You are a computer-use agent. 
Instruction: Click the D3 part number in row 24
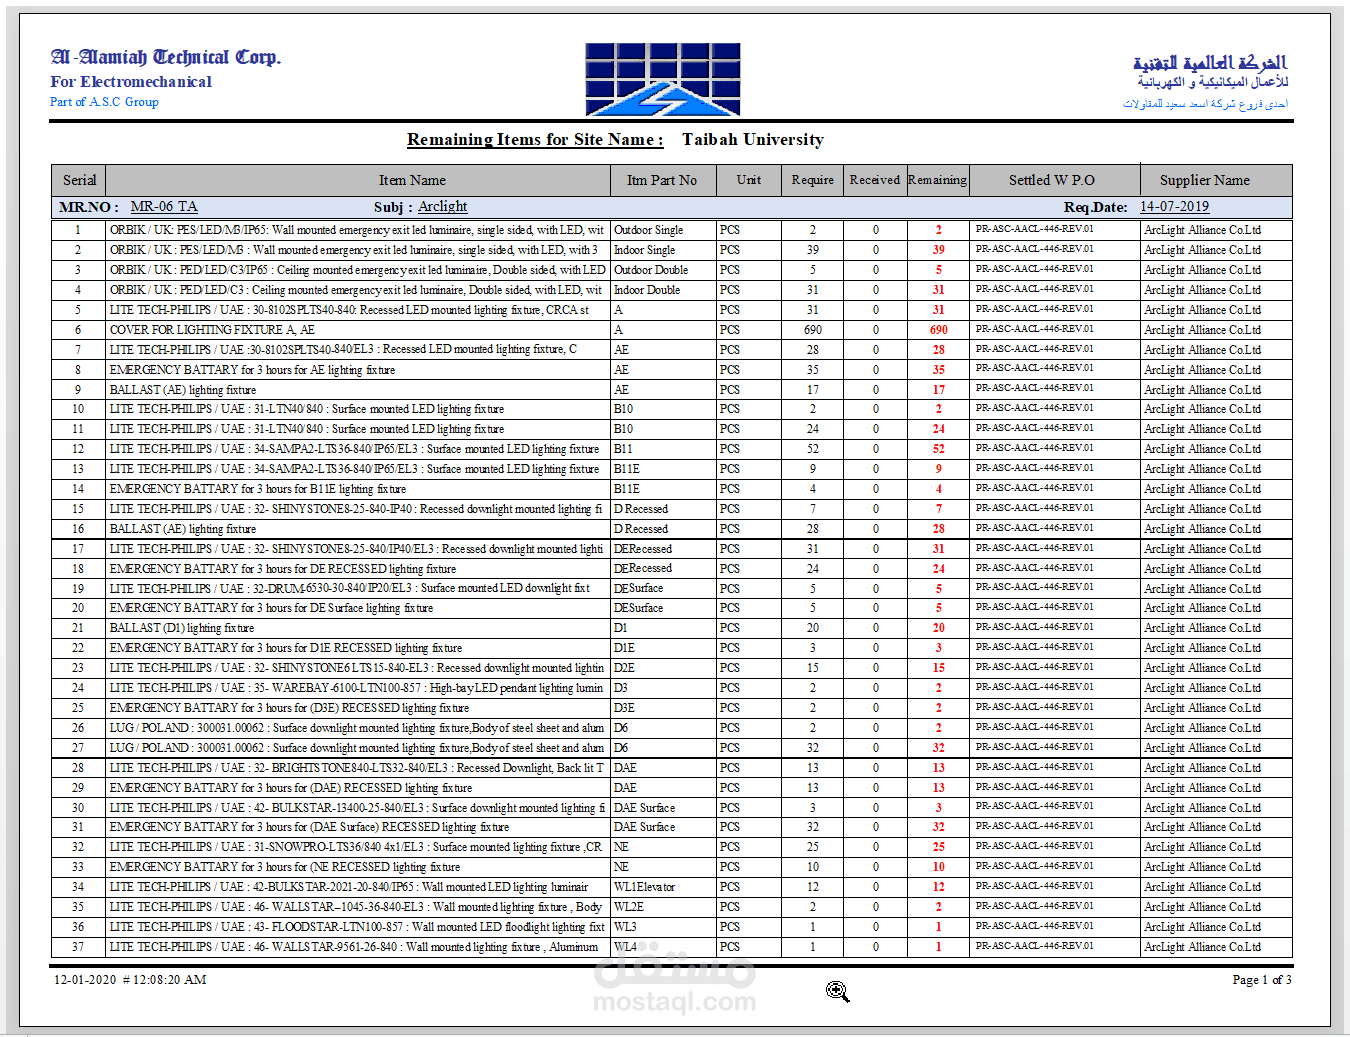(x=621, y=688)
